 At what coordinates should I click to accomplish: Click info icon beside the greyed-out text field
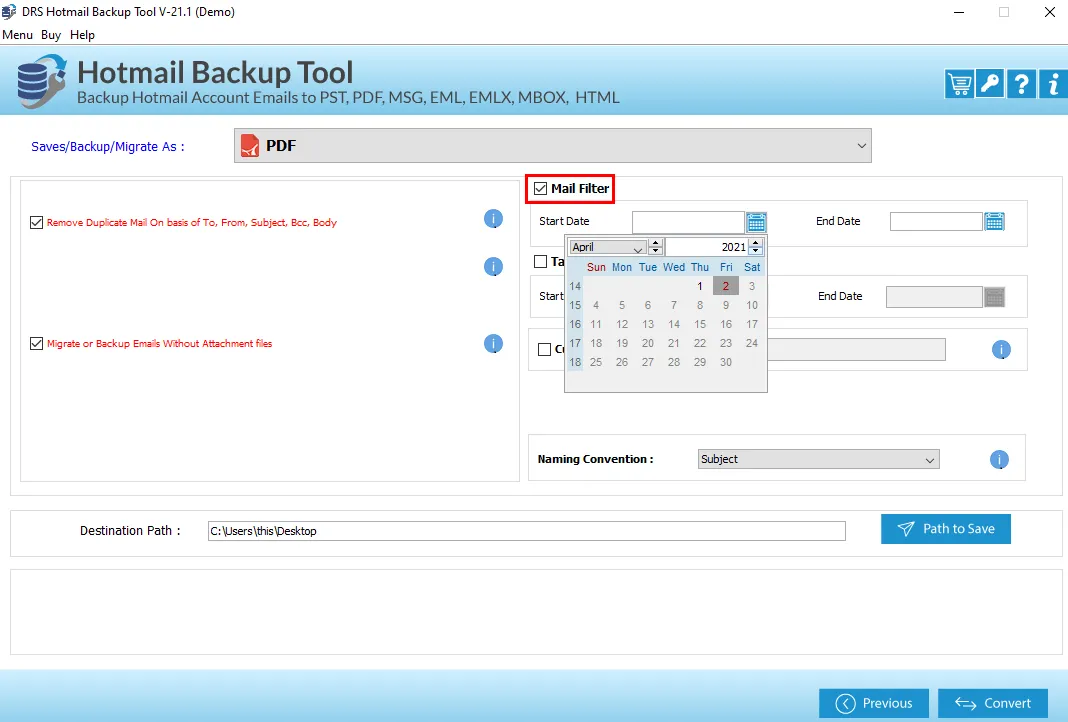coord(1001,350)
